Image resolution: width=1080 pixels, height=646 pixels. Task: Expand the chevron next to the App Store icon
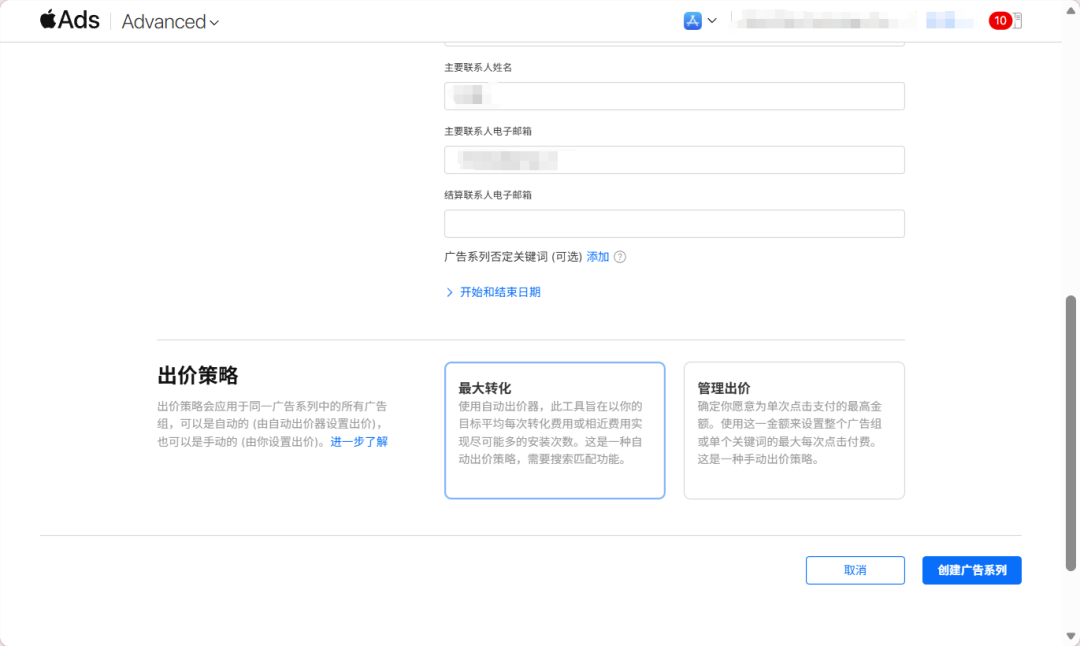point(712,21)
